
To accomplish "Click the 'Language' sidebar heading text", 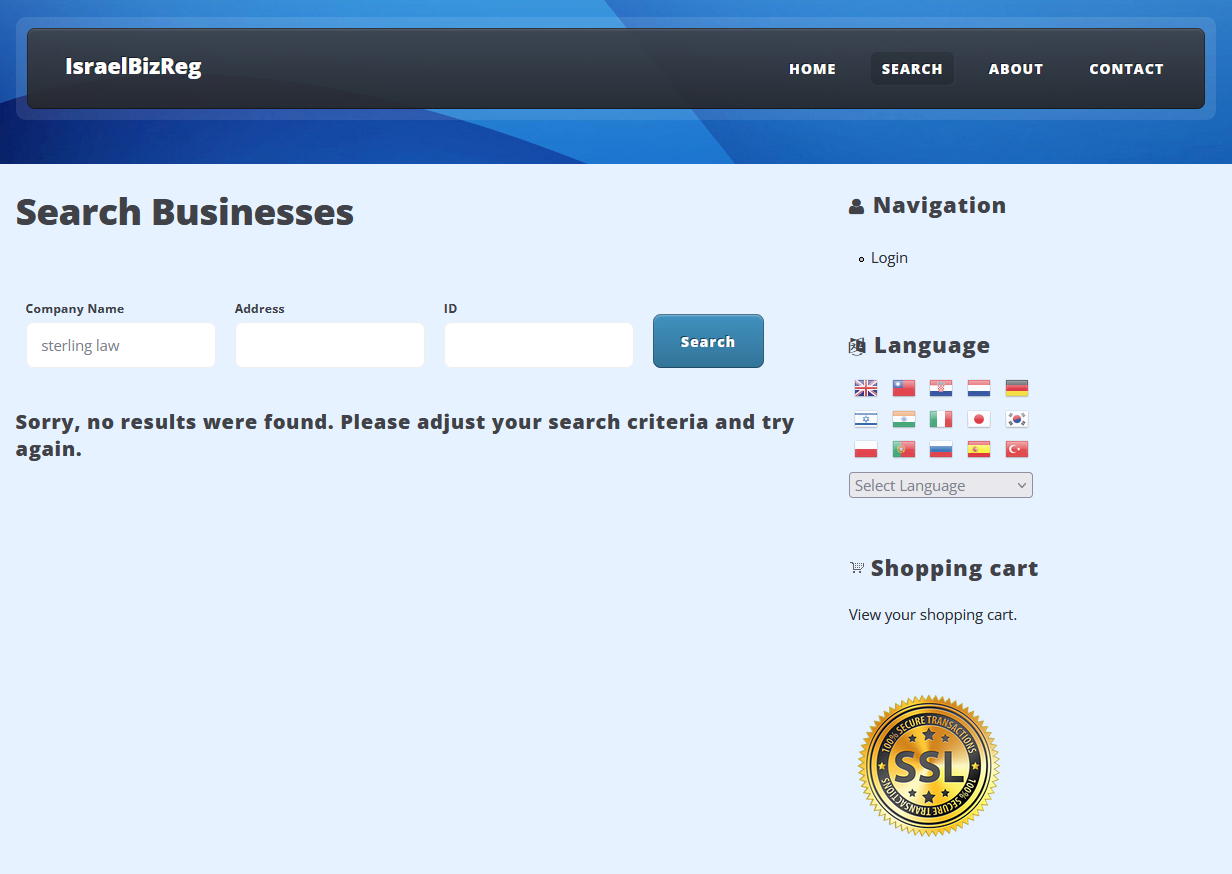I will 932,345.
